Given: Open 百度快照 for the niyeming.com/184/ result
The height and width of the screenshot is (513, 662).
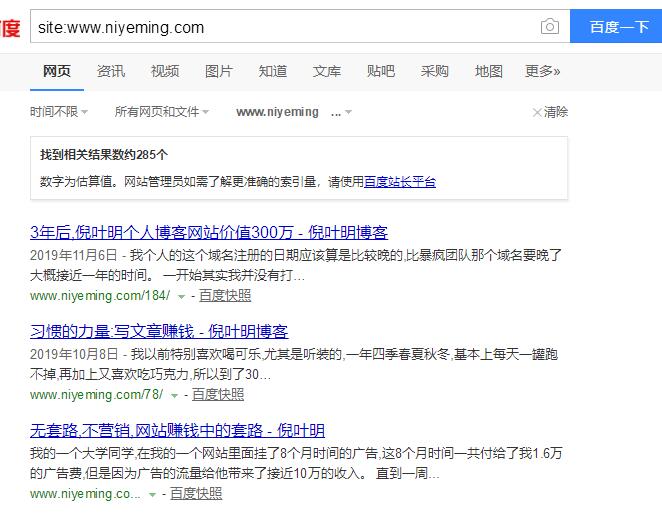Looking at the screenshot, I should point(225,296).
